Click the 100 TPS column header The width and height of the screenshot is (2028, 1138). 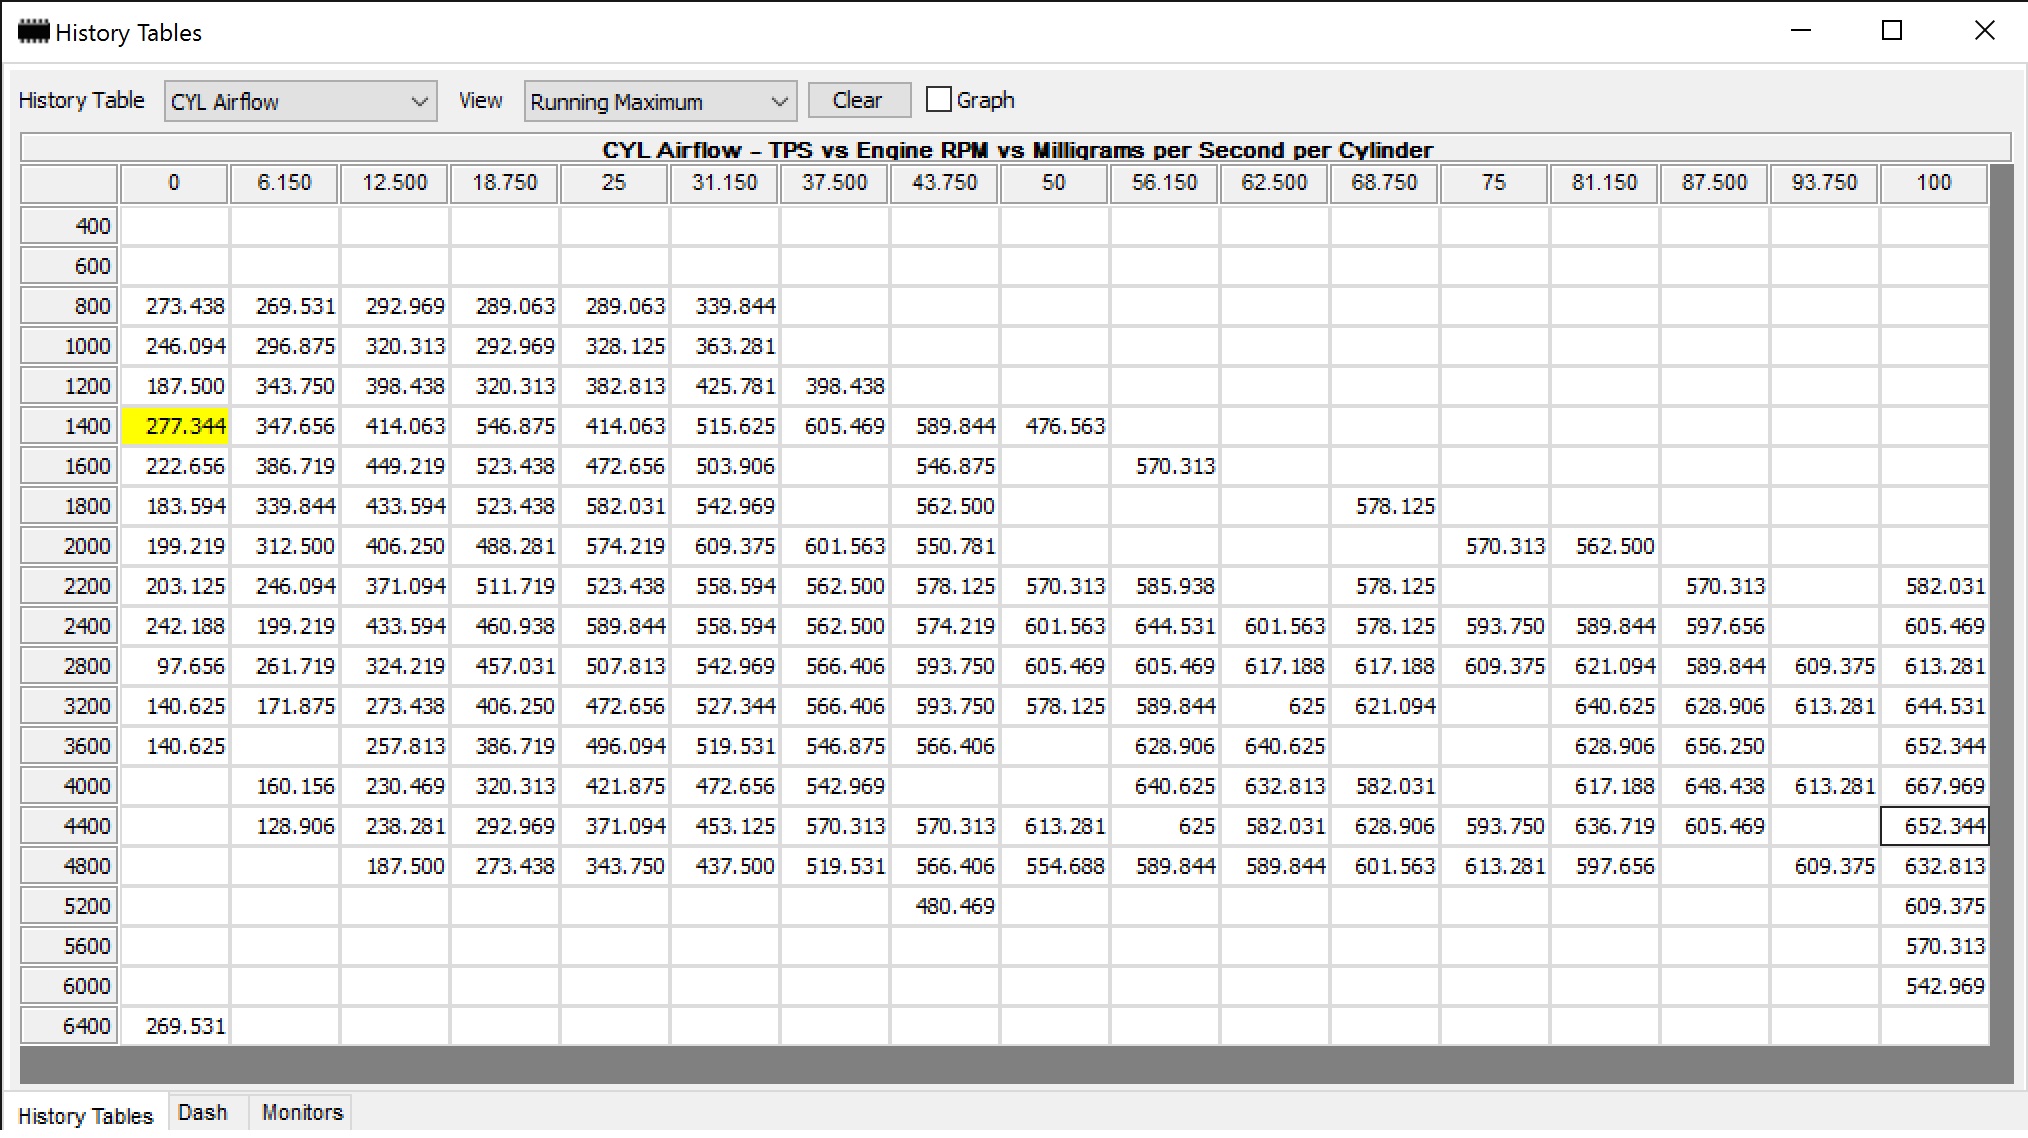click(x=1934, y=183)
